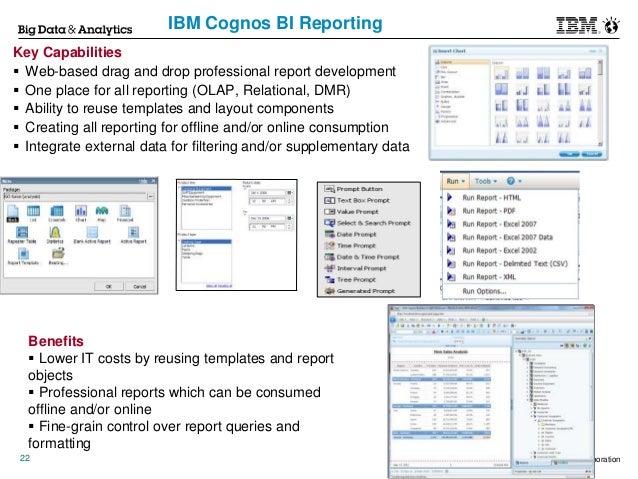Click the Existing report folder icon
The width and height of the screenshot is (638, 479).
click(57, 256)
